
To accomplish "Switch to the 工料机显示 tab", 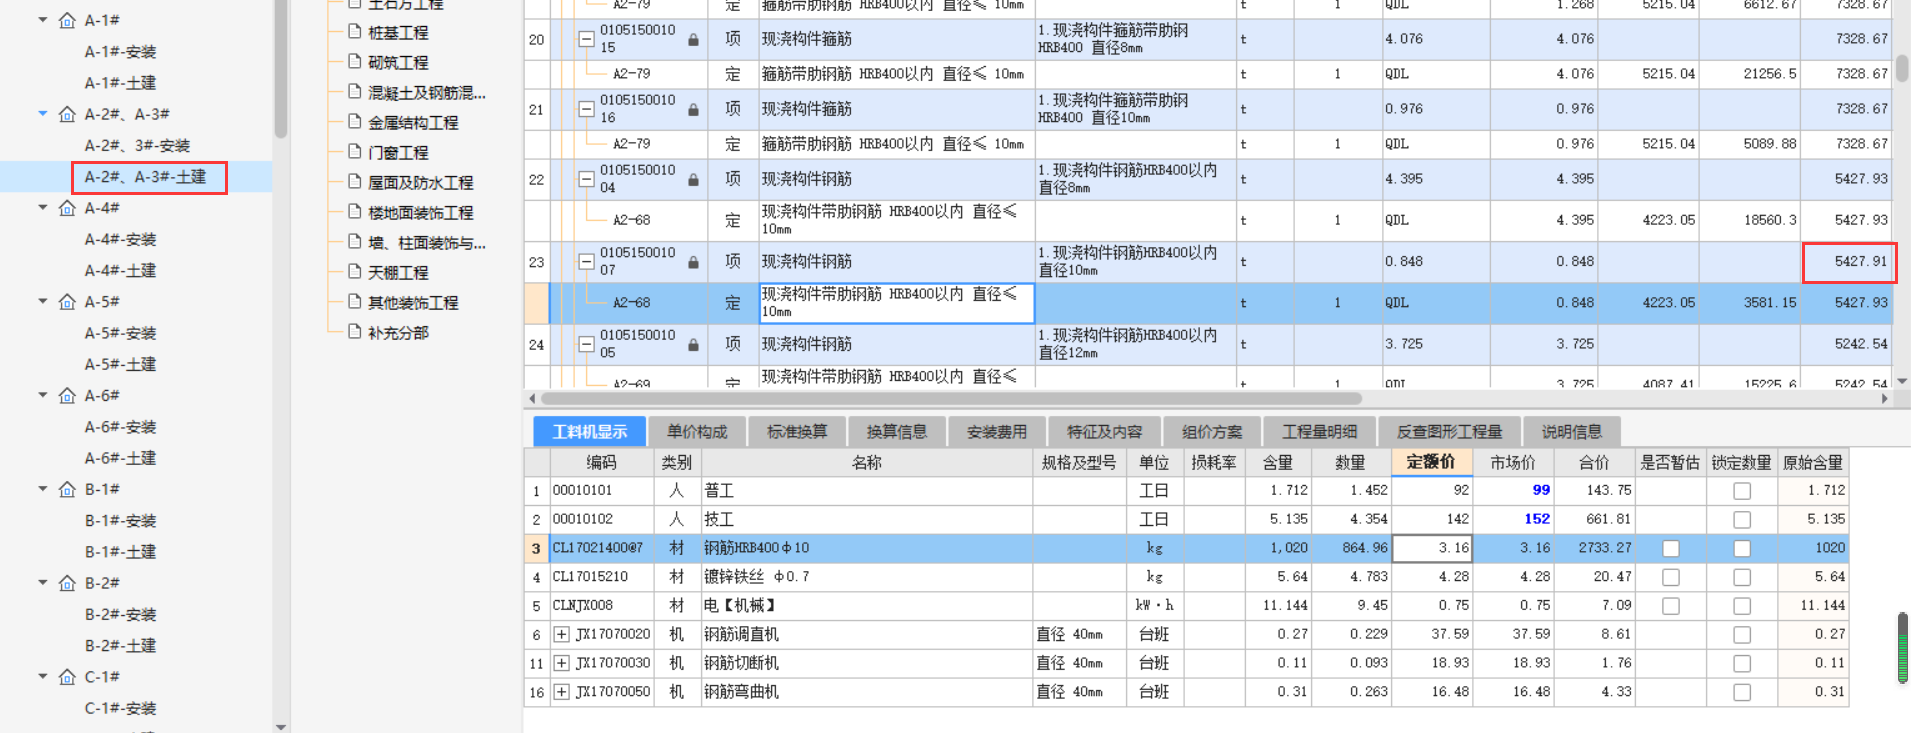I will tap(590, 431).
